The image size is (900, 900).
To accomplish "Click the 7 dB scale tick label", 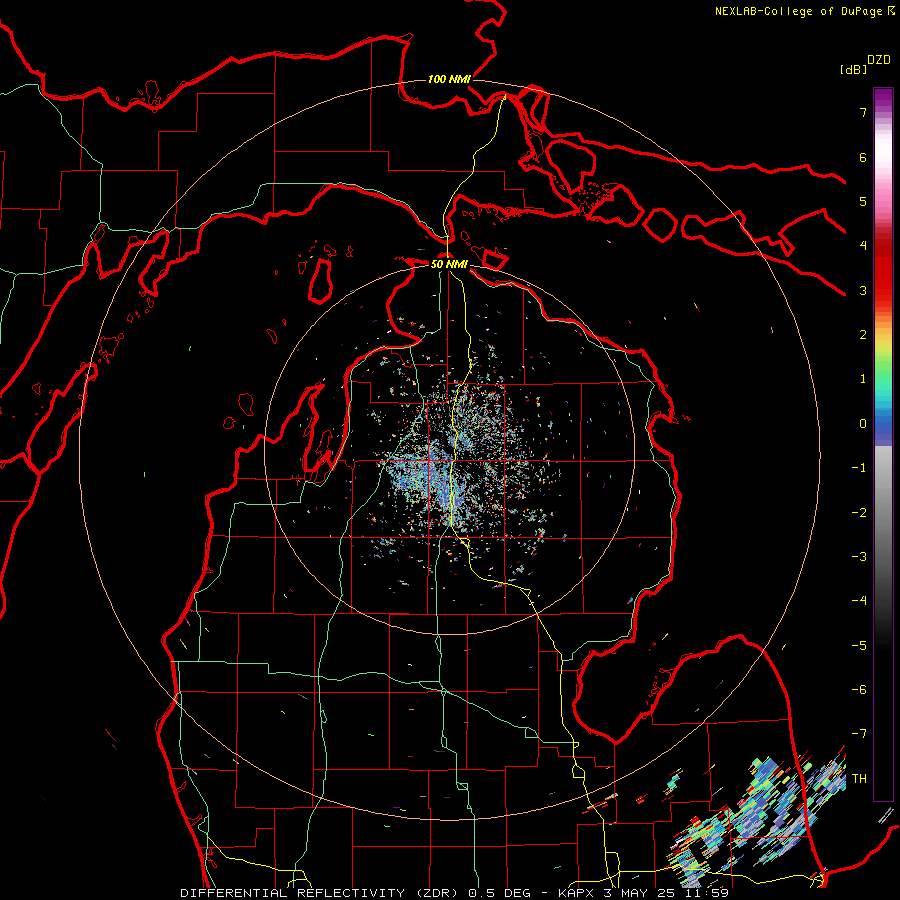I will (863, 112).
